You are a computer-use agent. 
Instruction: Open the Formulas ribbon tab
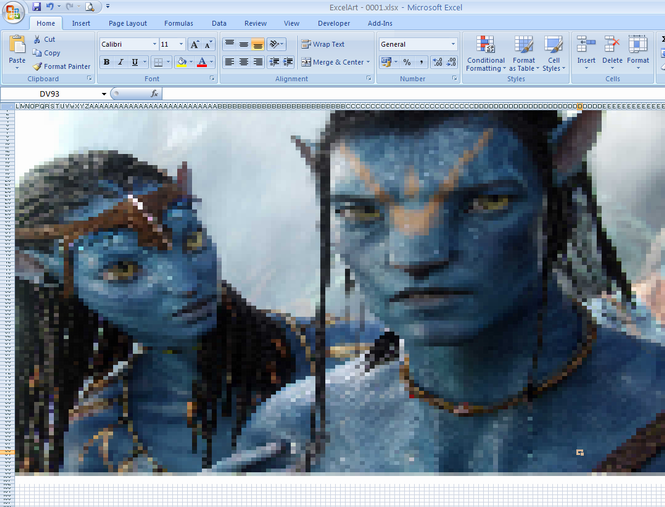pyautogui.click(x=179, y=23)
